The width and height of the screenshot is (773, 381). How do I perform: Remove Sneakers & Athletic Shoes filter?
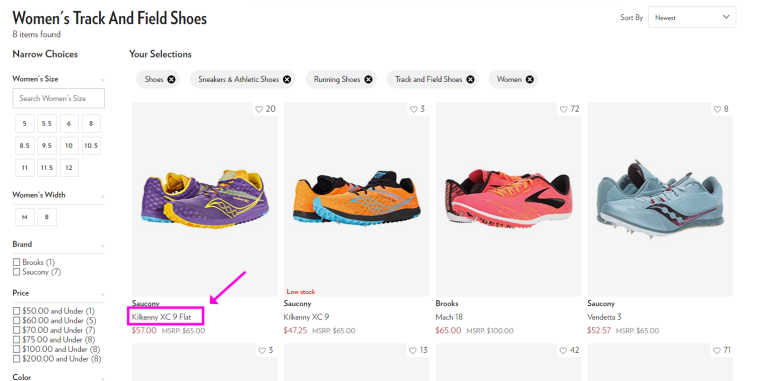(287, 79)
